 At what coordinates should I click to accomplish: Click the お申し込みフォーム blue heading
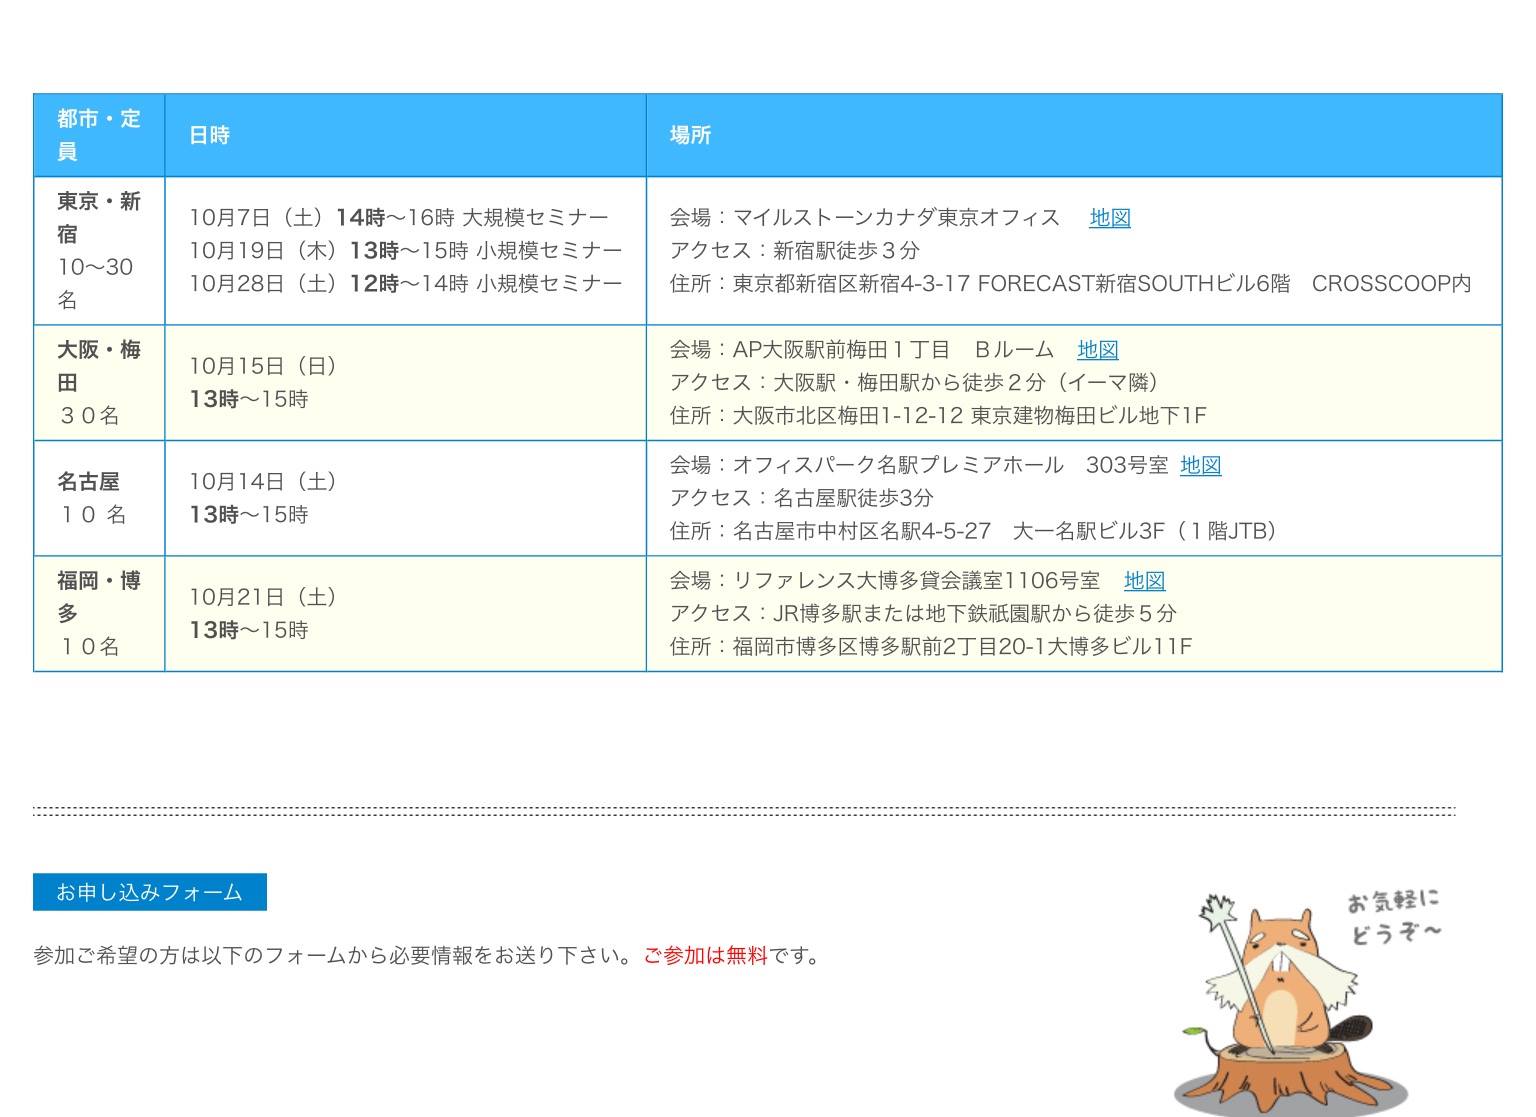click(x=150, y=892)
